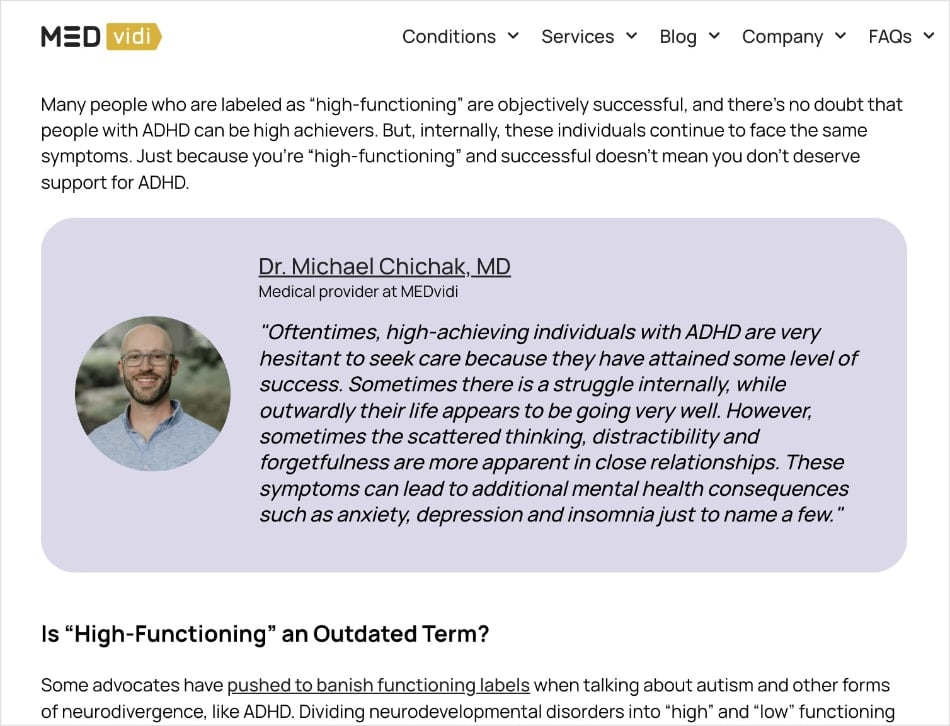Image resolution: width=950 pixels, height=726 pixels.
Task: Select Conditions in the navigation bar
Action: pos(448,37)
